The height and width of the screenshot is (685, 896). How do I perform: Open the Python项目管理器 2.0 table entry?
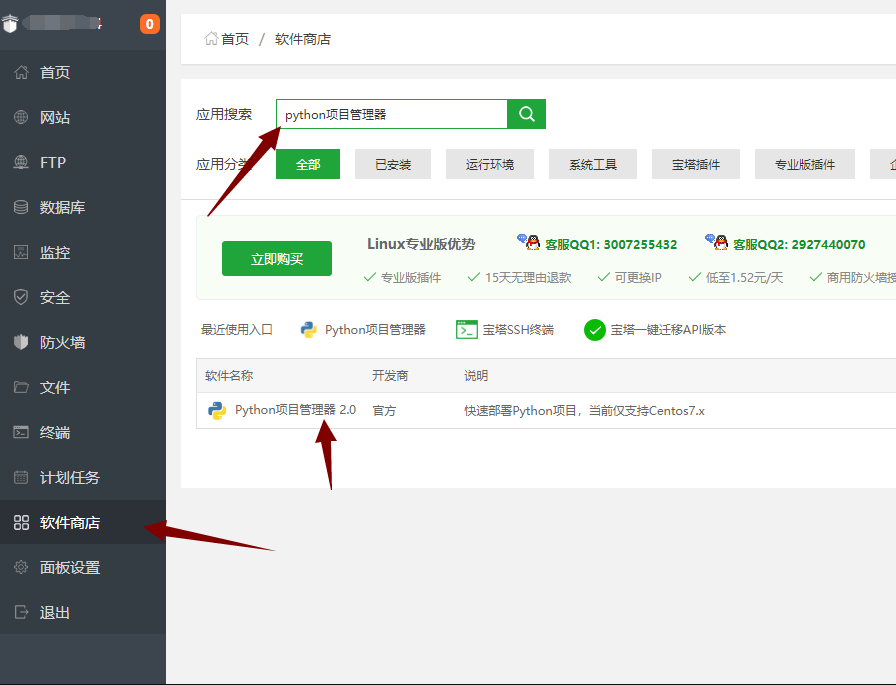(x=290, y=409)
